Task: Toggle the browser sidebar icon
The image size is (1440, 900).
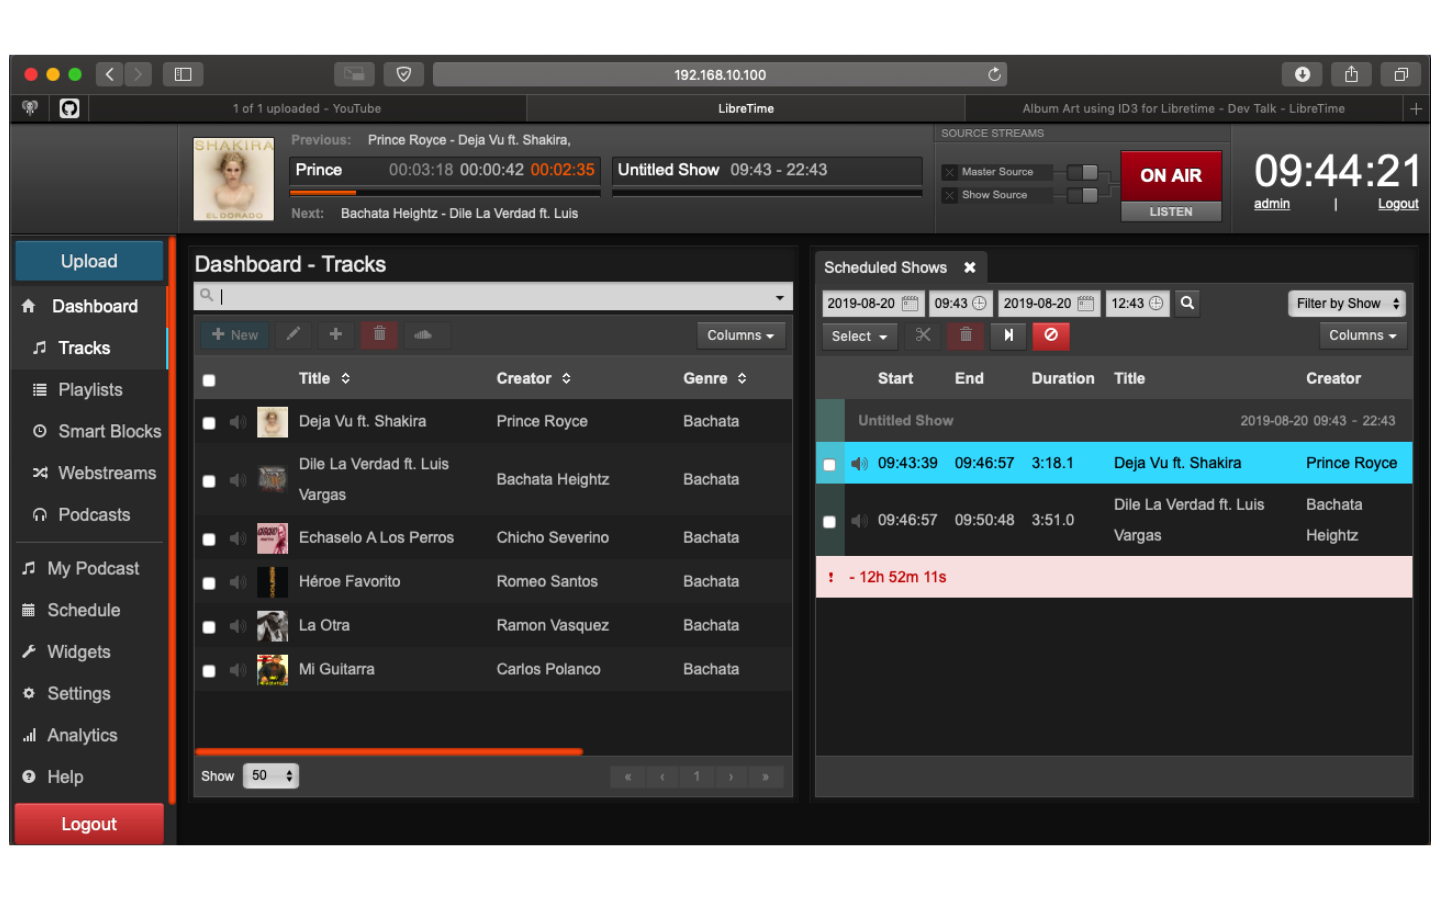Action: pyautogui.click(x=183, y=74)
